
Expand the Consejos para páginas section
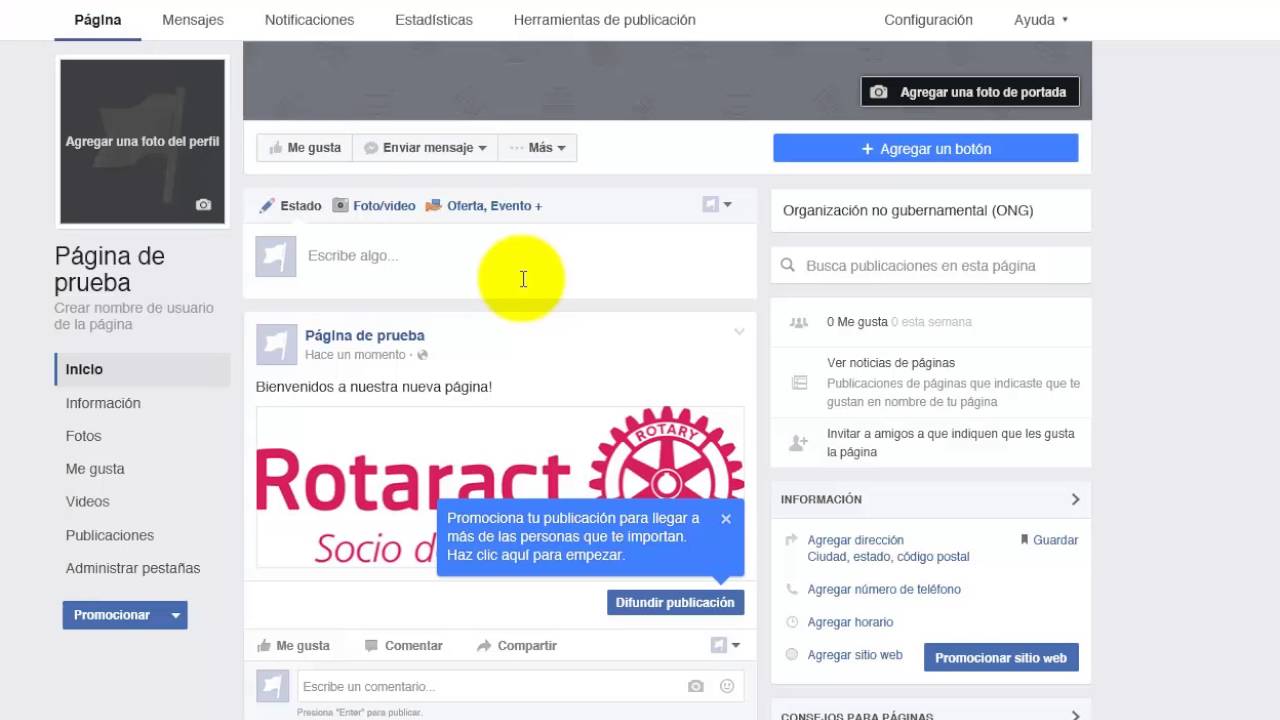[1076, 715]
